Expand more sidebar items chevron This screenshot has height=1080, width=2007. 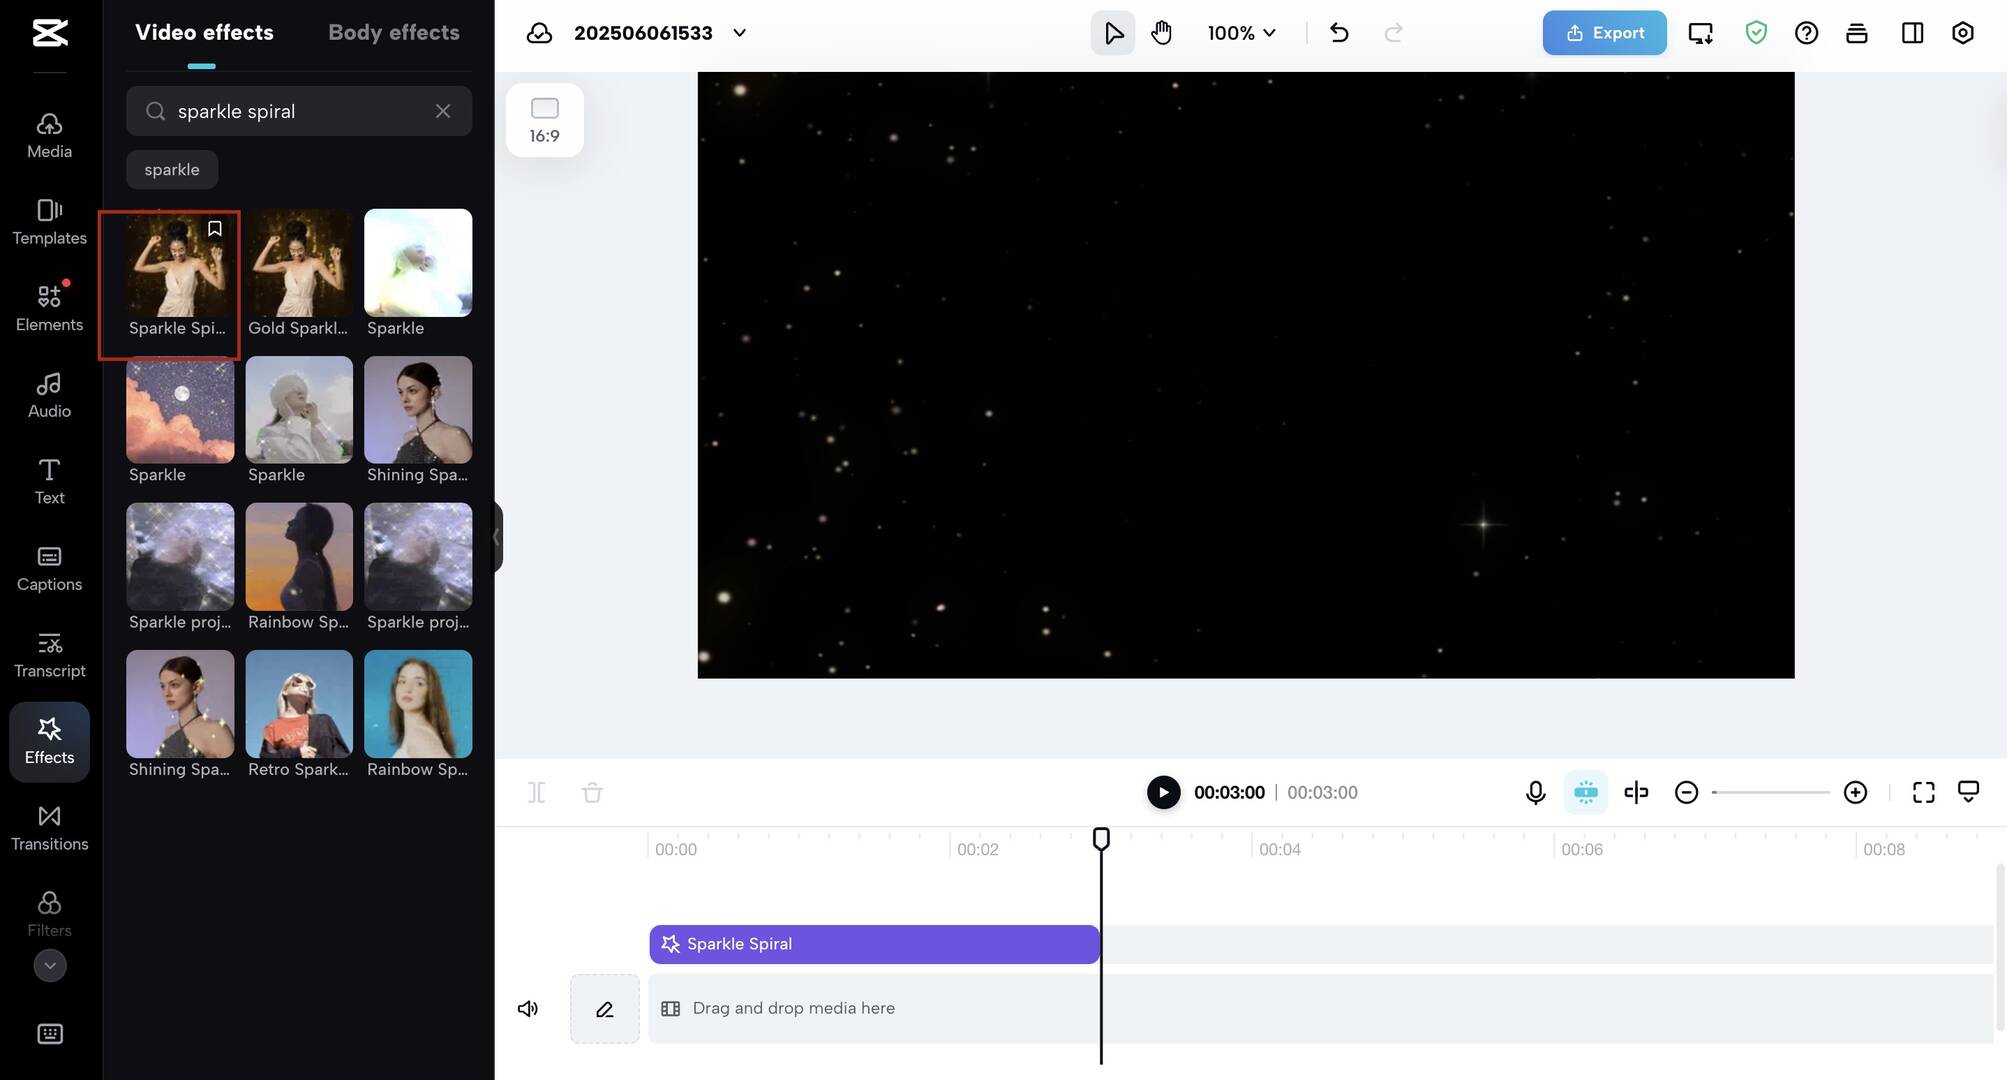(50, 965)
